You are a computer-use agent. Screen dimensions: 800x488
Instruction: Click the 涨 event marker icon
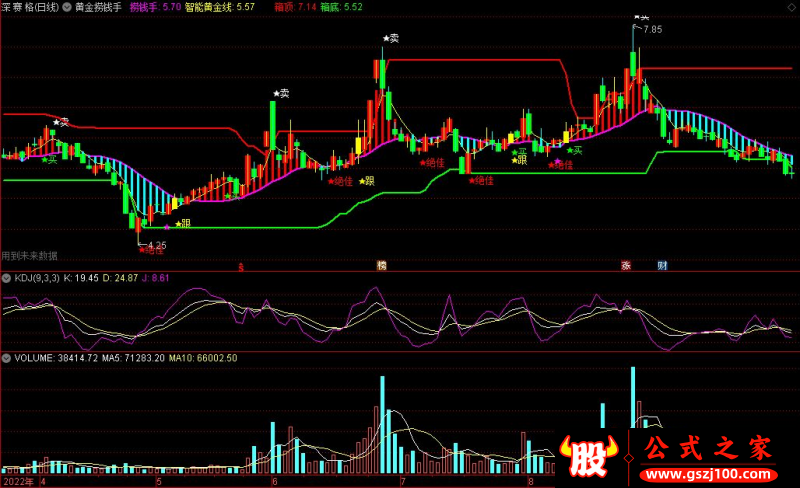coord(626,266)
